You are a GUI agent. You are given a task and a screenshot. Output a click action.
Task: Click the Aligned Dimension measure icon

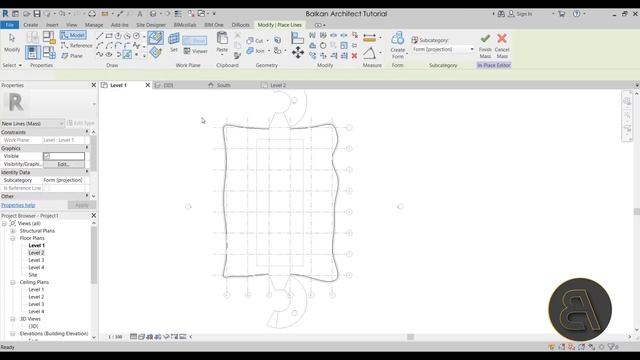369,38
